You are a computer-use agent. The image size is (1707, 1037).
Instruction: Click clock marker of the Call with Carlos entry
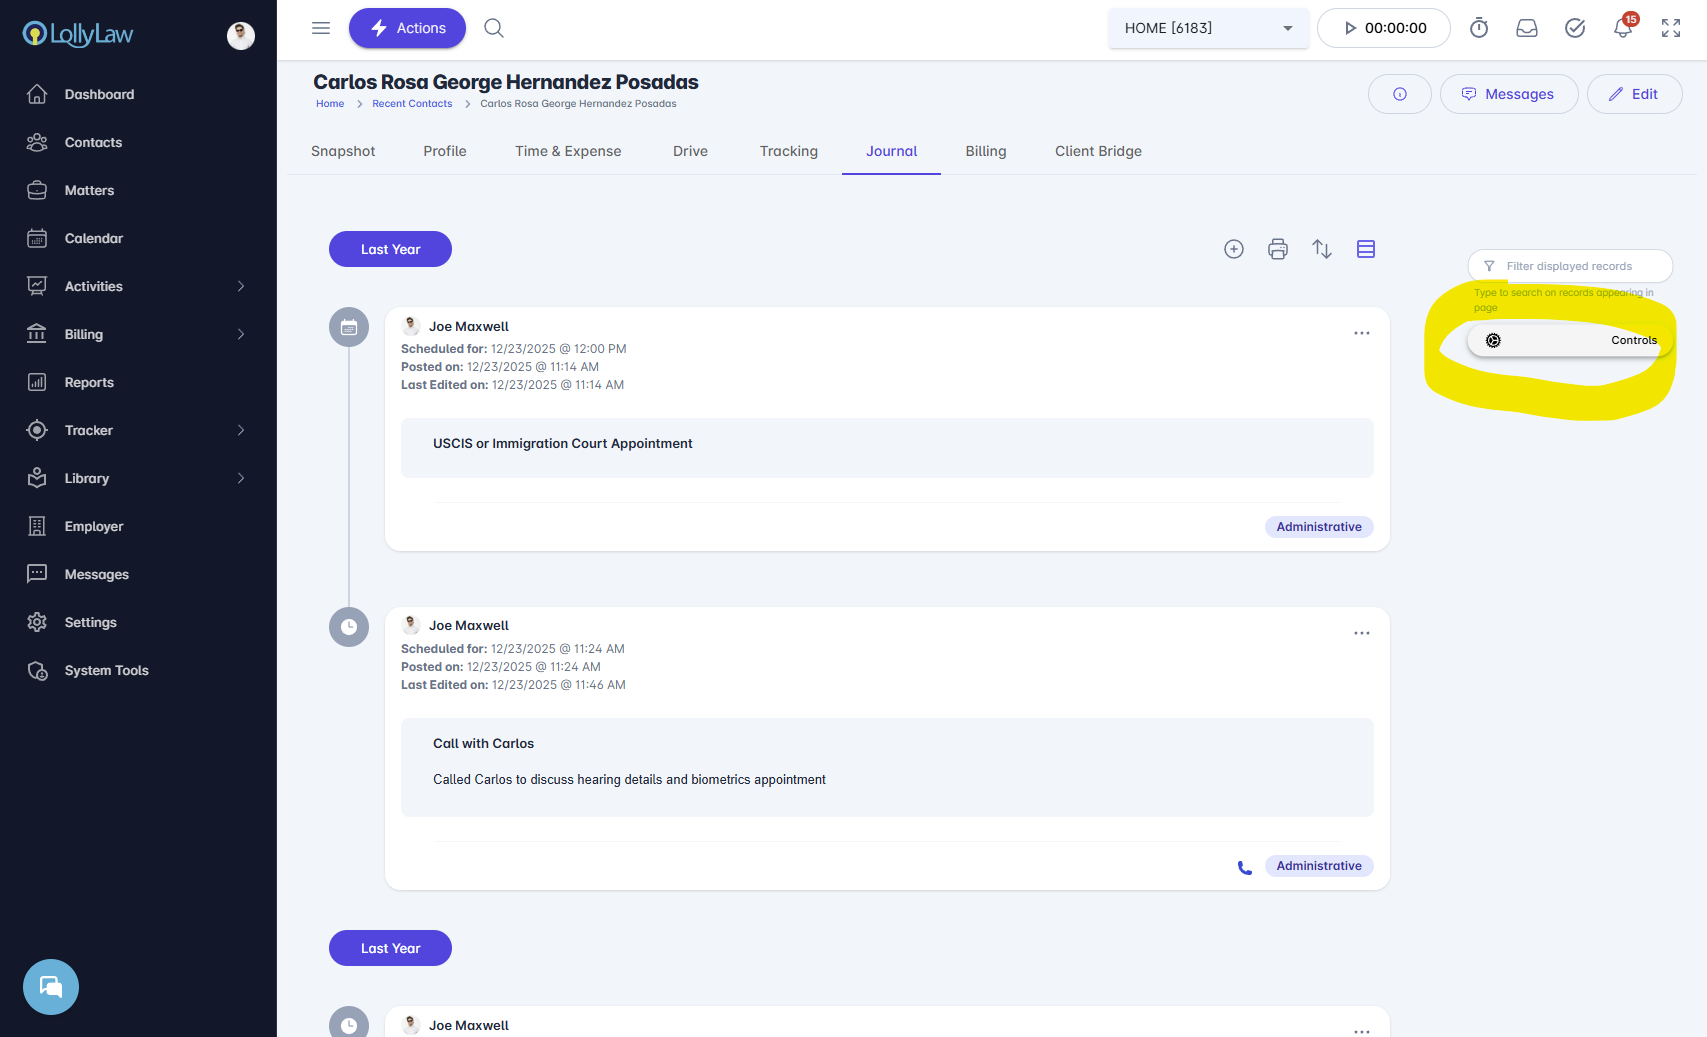[349, 627]
